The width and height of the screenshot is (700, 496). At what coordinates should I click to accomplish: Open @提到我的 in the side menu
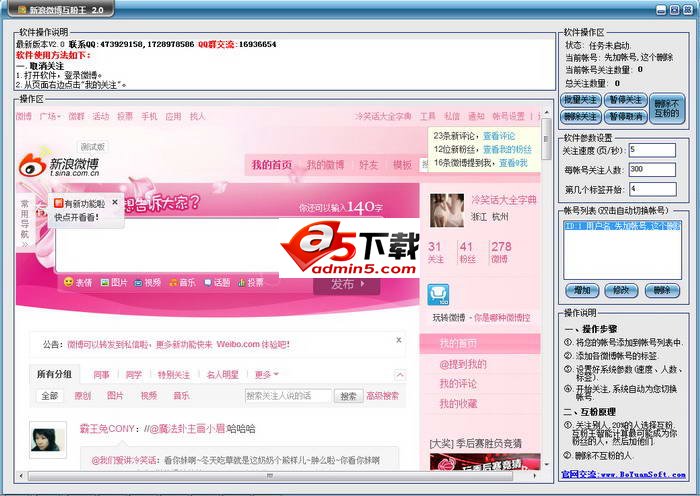463,364
